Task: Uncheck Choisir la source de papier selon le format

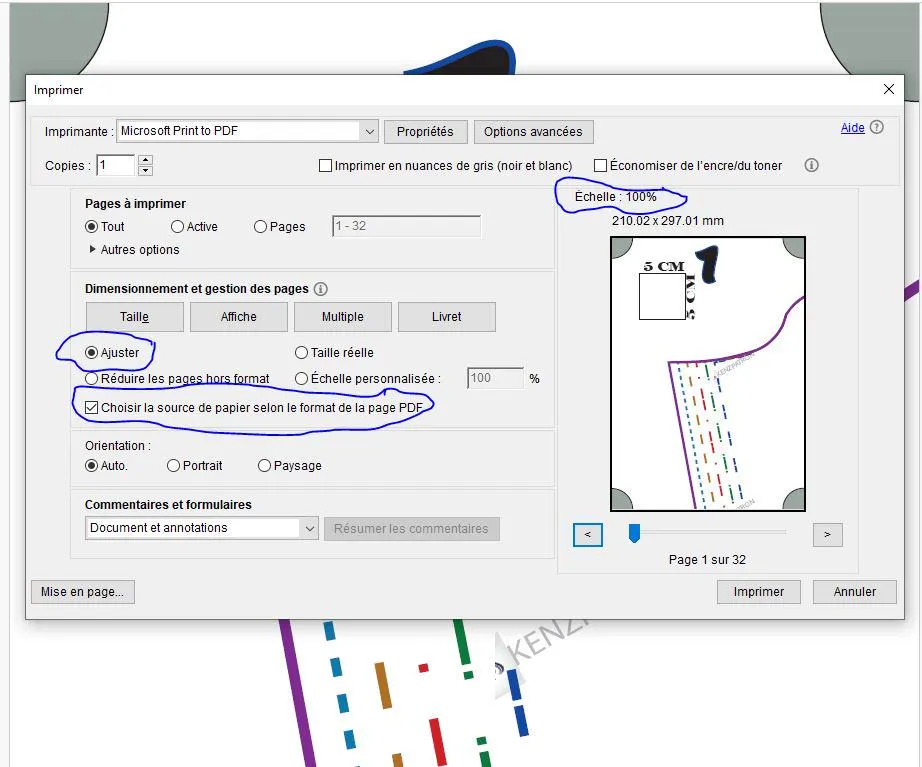Action: [x=91, y=408]
